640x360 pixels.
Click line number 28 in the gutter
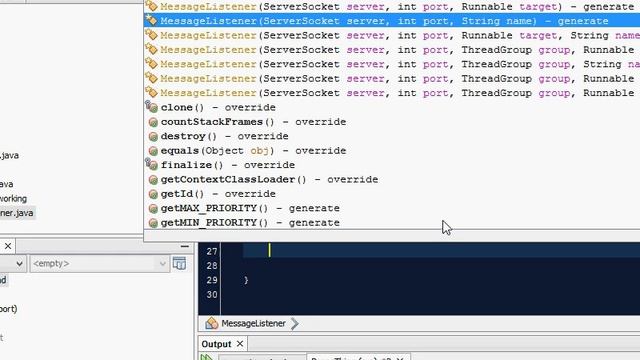tap(212, 266)
